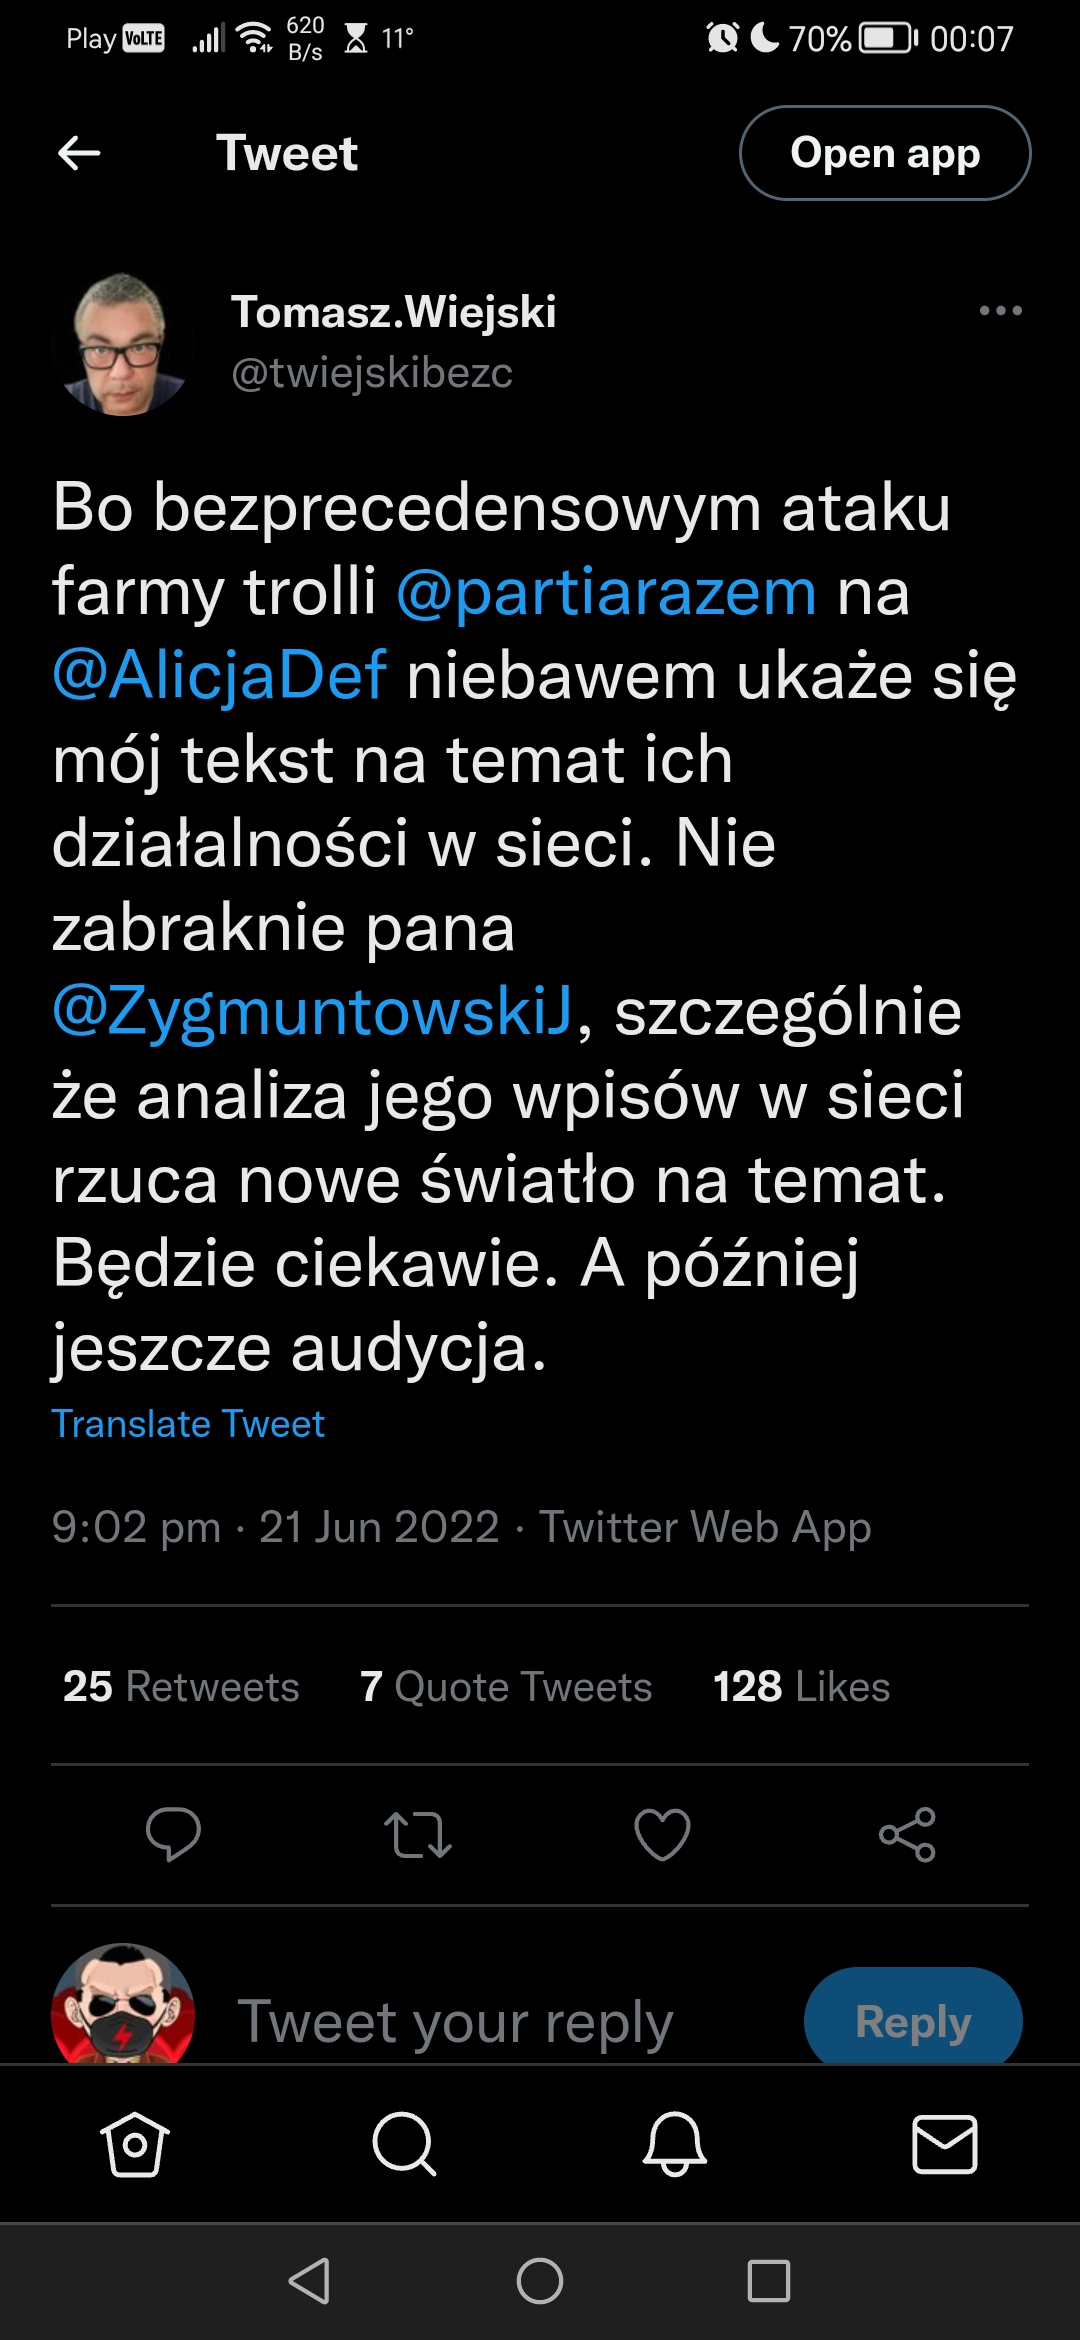1080x2340 pixels.
Task: Open the three-dot tweet options menu
Action: (x=1000, y=311)
